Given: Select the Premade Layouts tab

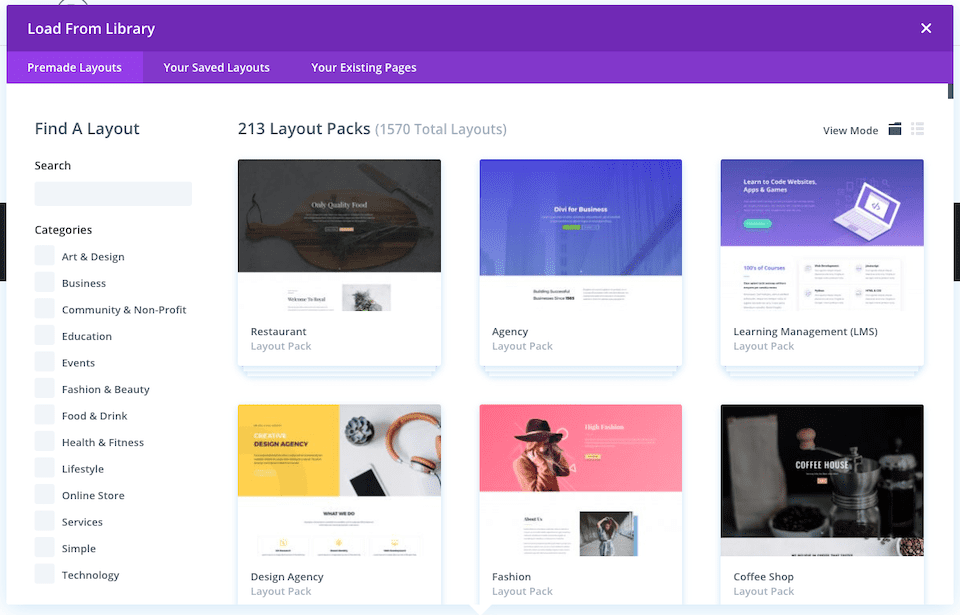Looking at the screenshot, I should (74, 67).
